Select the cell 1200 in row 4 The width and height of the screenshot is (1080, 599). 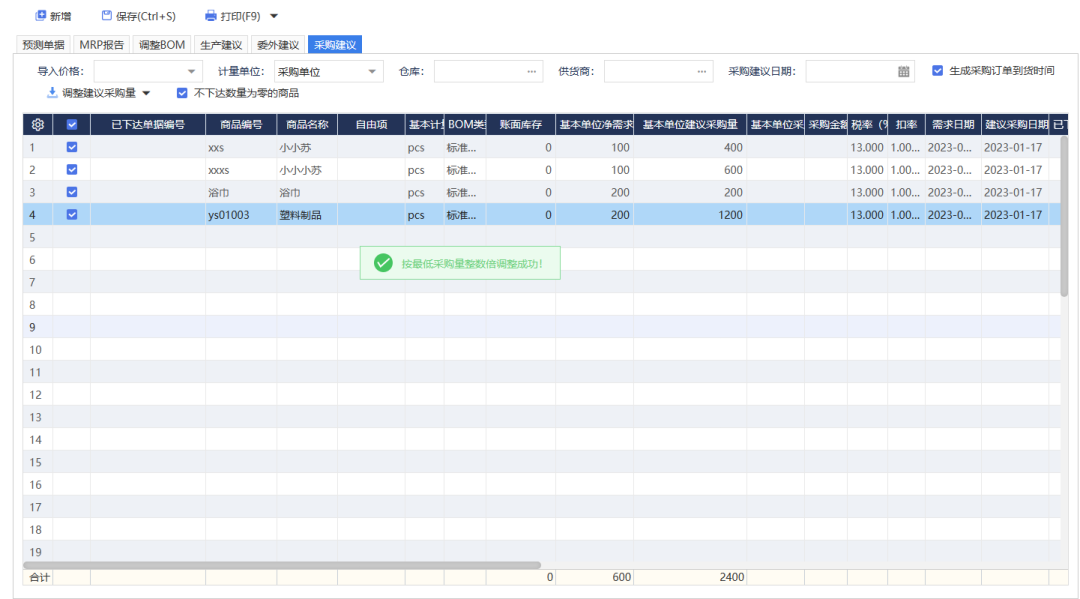click(689, 214)
